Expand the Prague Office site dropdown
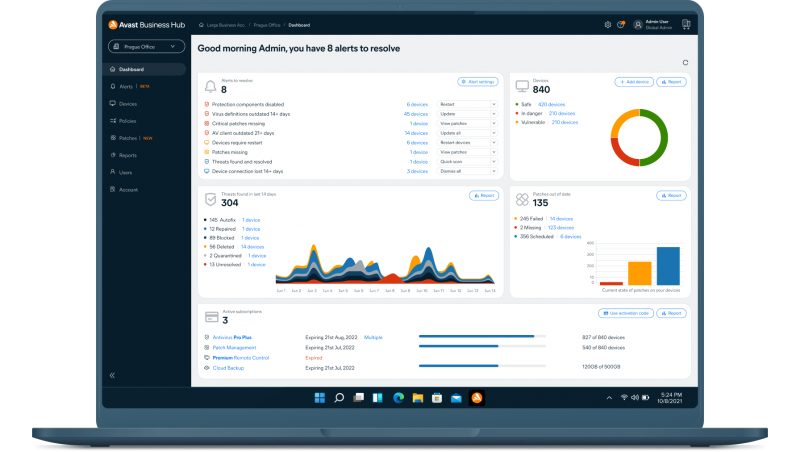 click(x=146, y=46)
